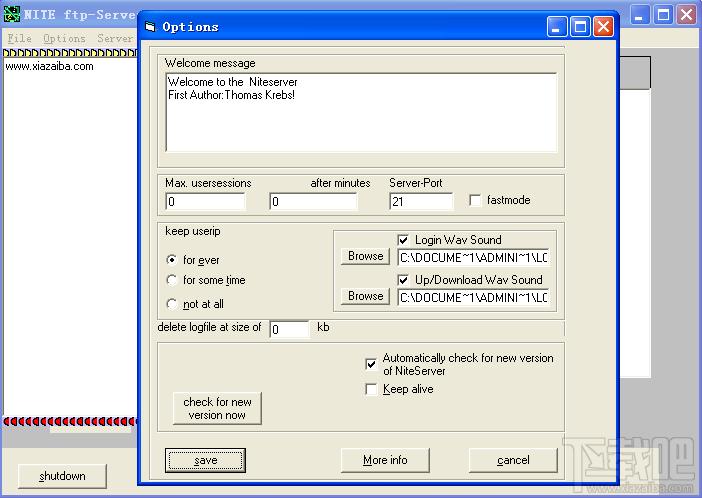Enable the fastmode checkbox

click(475, 200)
